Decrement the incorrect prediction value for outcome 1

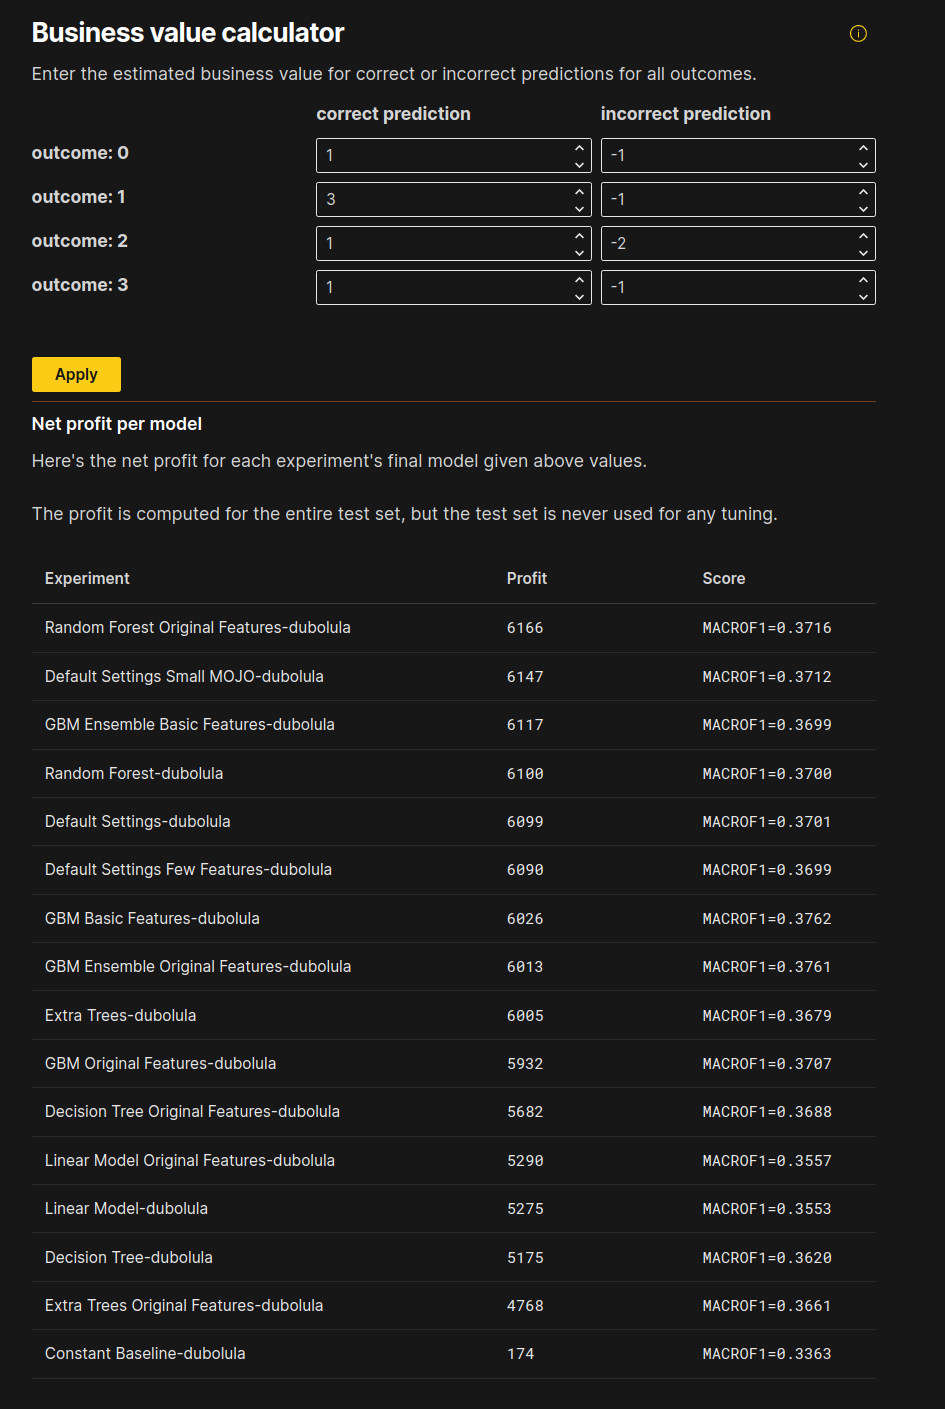click(x=863, y=206)
